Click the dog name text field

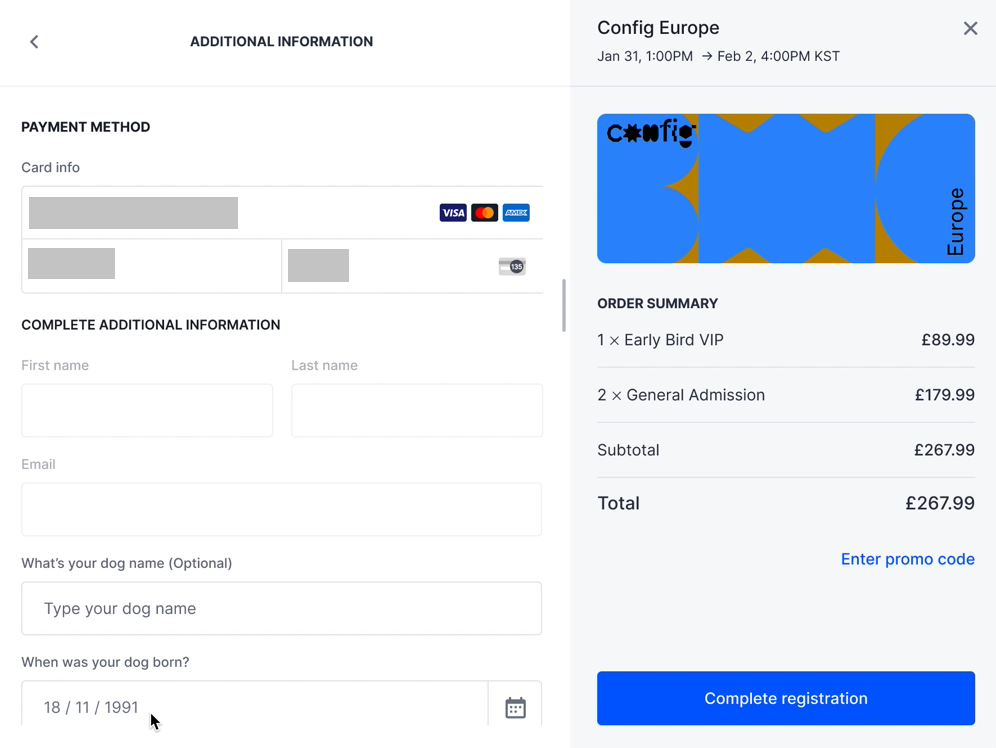pos(281,608)
